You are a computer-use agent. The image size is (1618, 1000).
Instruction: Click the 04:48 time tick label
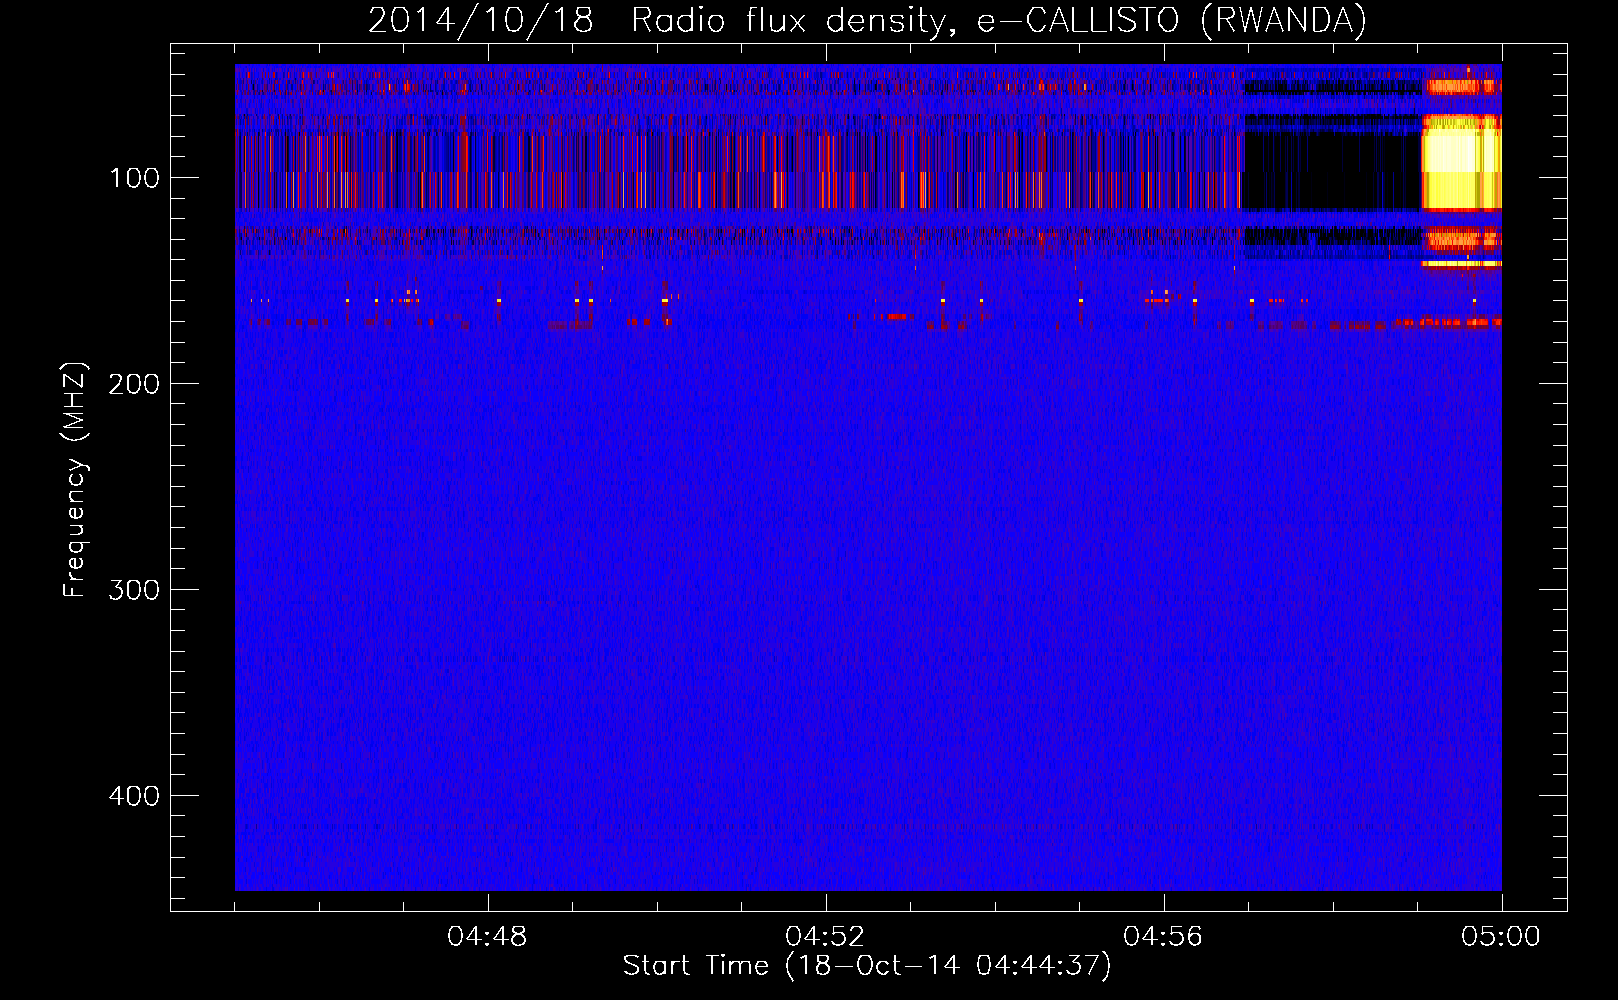pos(487,937)
